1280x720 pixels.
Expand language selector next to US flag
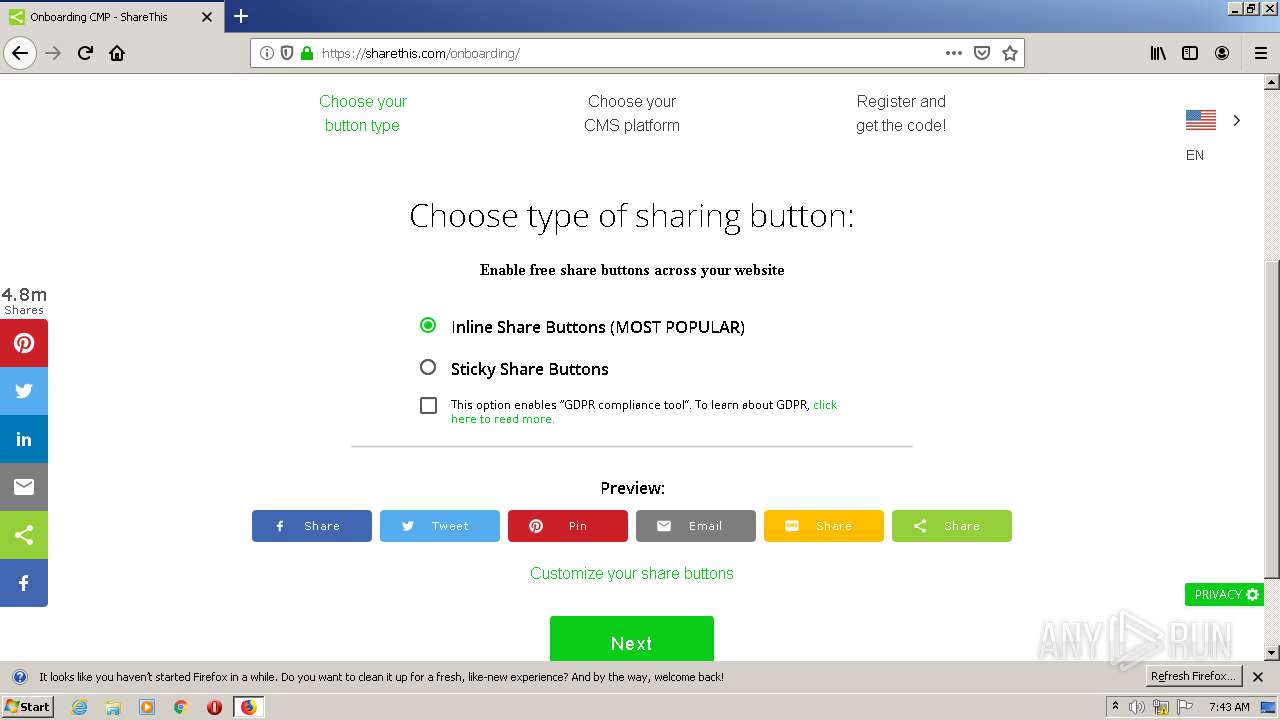[1237, 120]
